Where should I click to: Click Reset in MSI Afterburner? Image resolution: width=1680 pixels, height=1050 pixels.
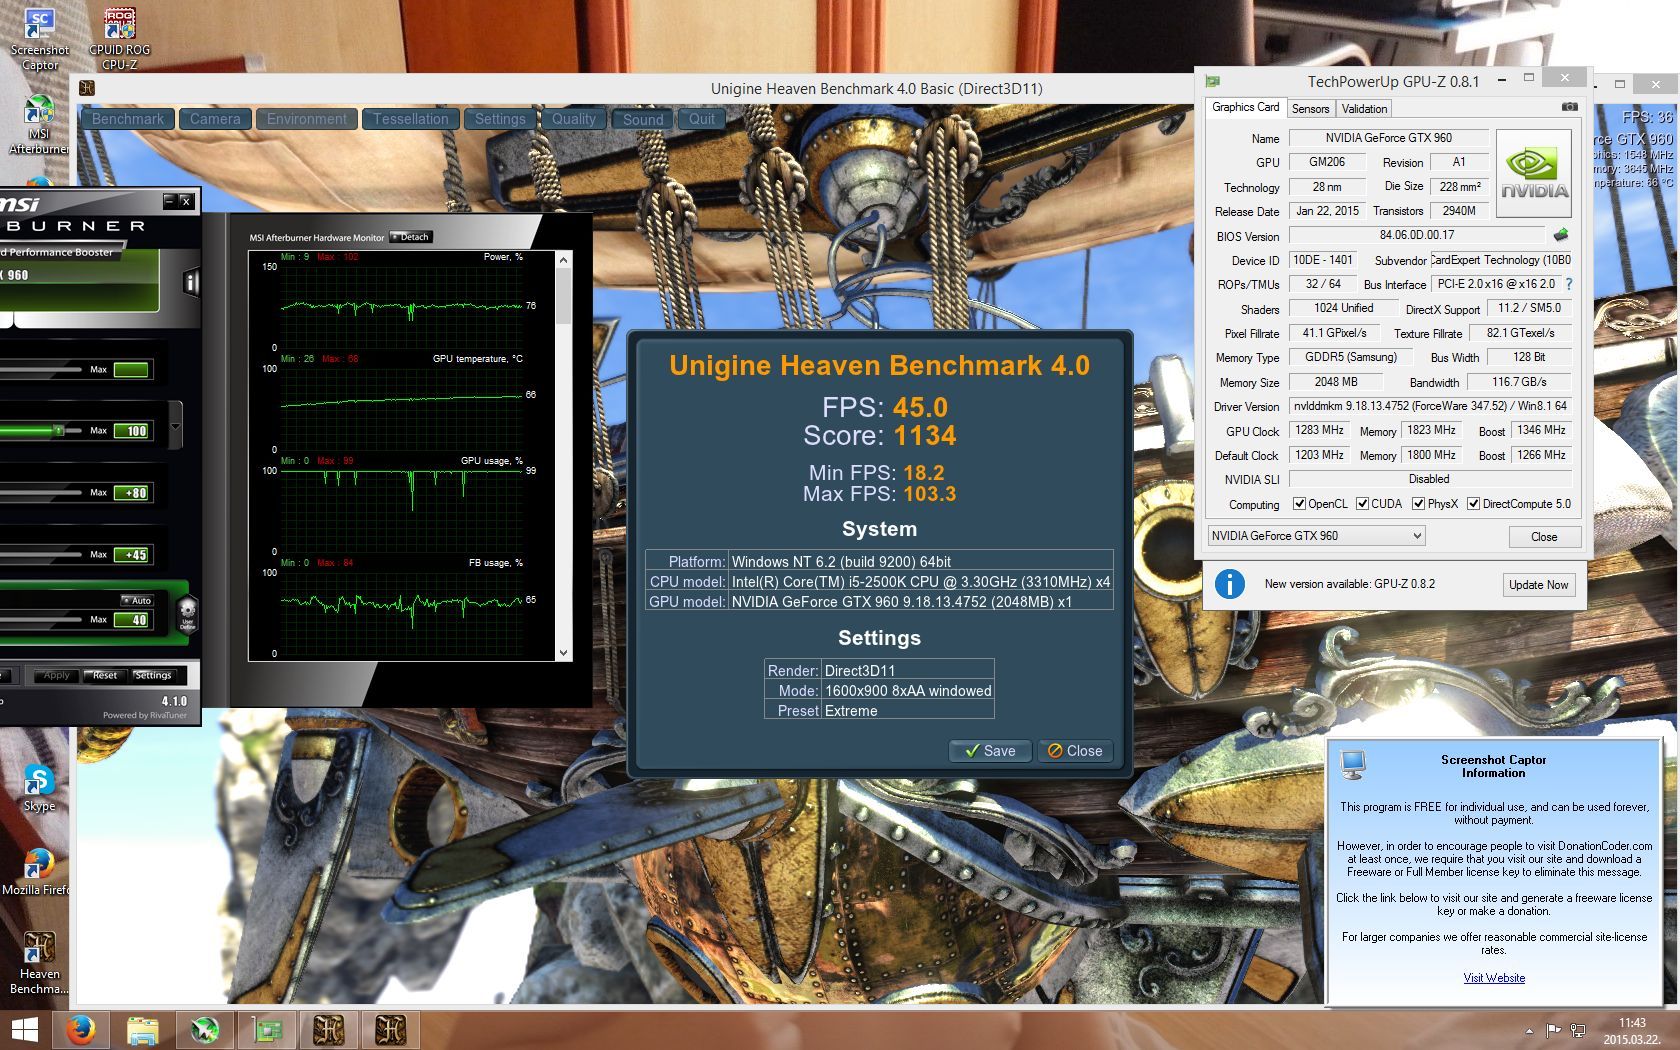[104, 675]
